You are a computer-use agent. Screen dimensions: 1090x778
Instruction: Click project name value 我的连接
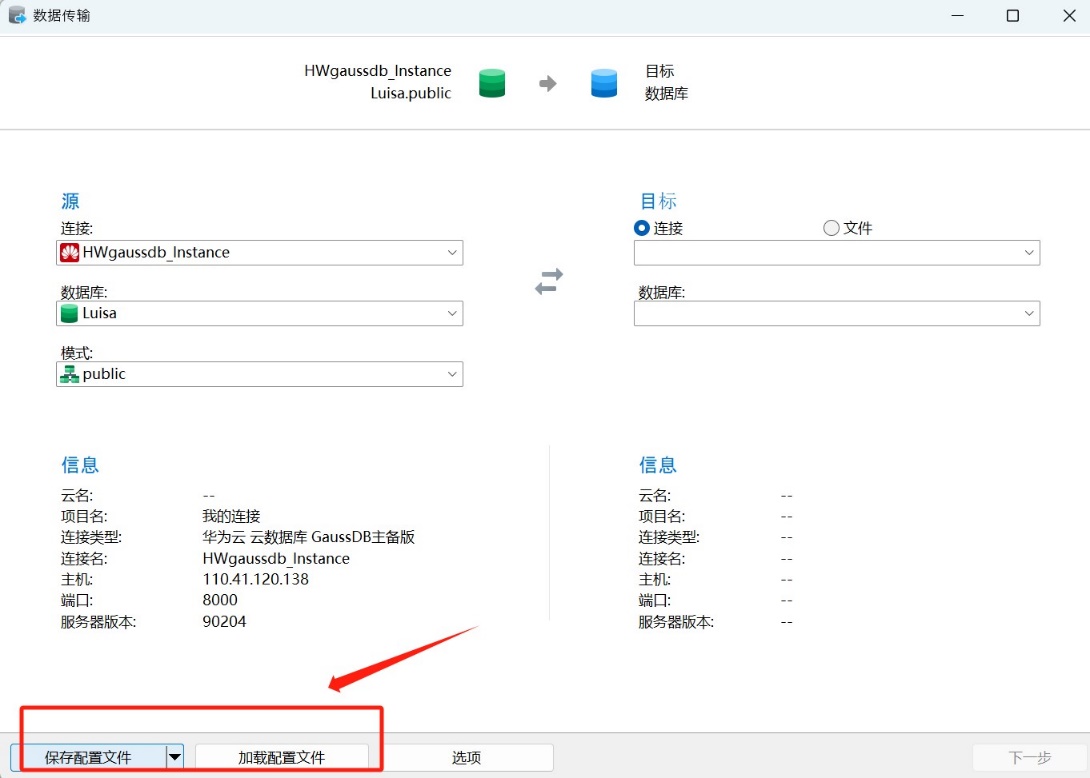pos(231,516)
